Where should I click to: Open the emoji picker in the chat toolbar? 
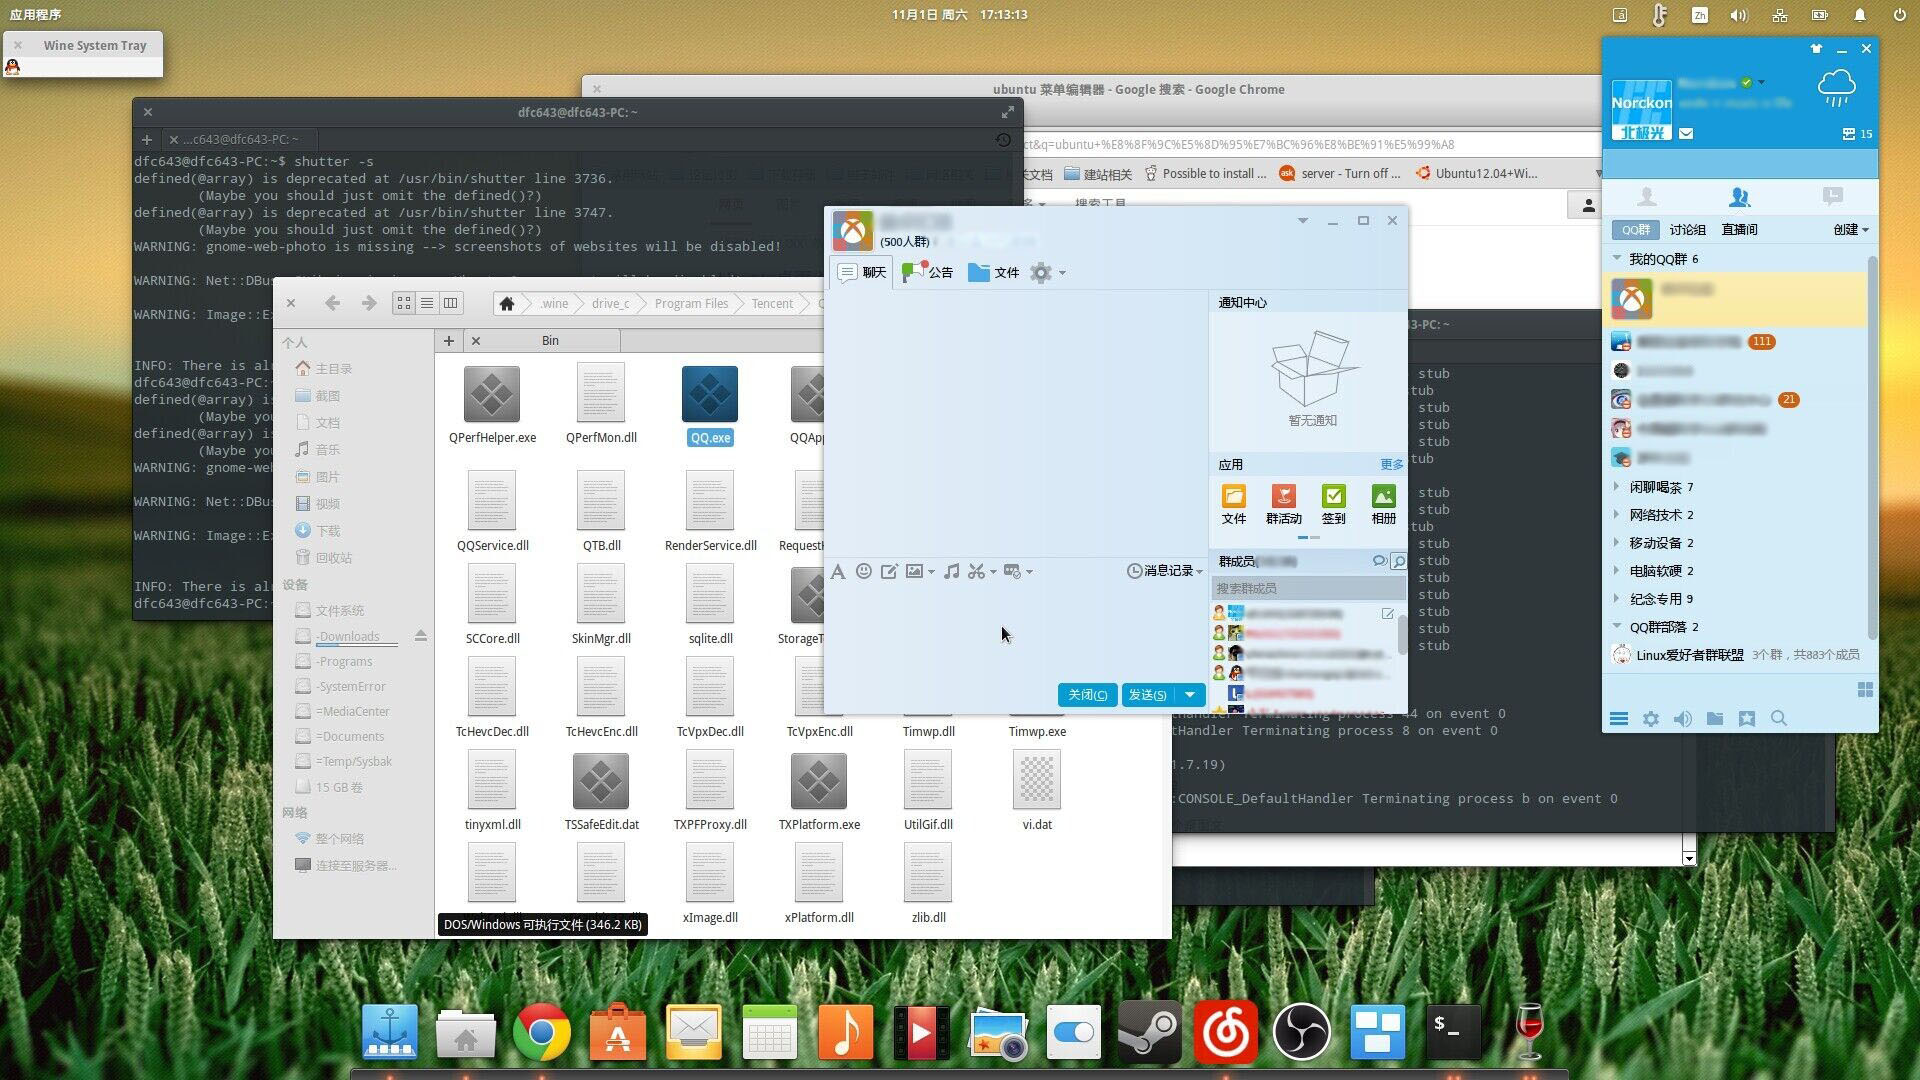864,571
